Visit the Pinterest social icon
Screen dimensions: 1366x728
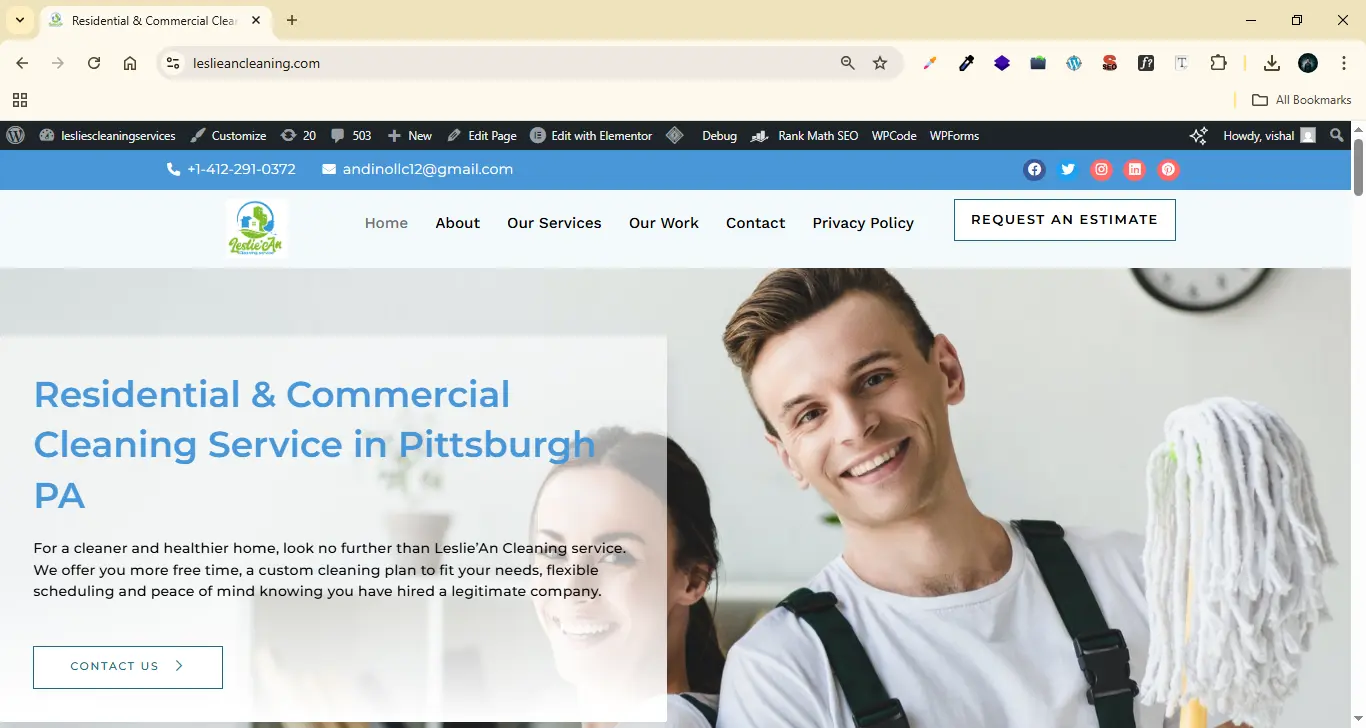tap(1168, 169)
